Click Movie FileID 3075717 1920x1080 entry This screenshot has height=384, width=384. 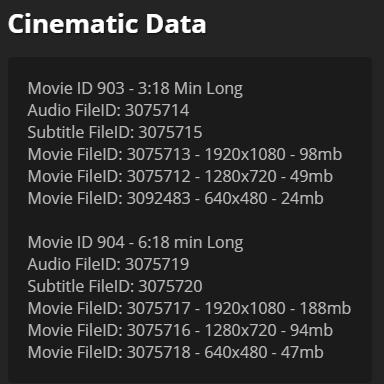[x=189, y=308]
